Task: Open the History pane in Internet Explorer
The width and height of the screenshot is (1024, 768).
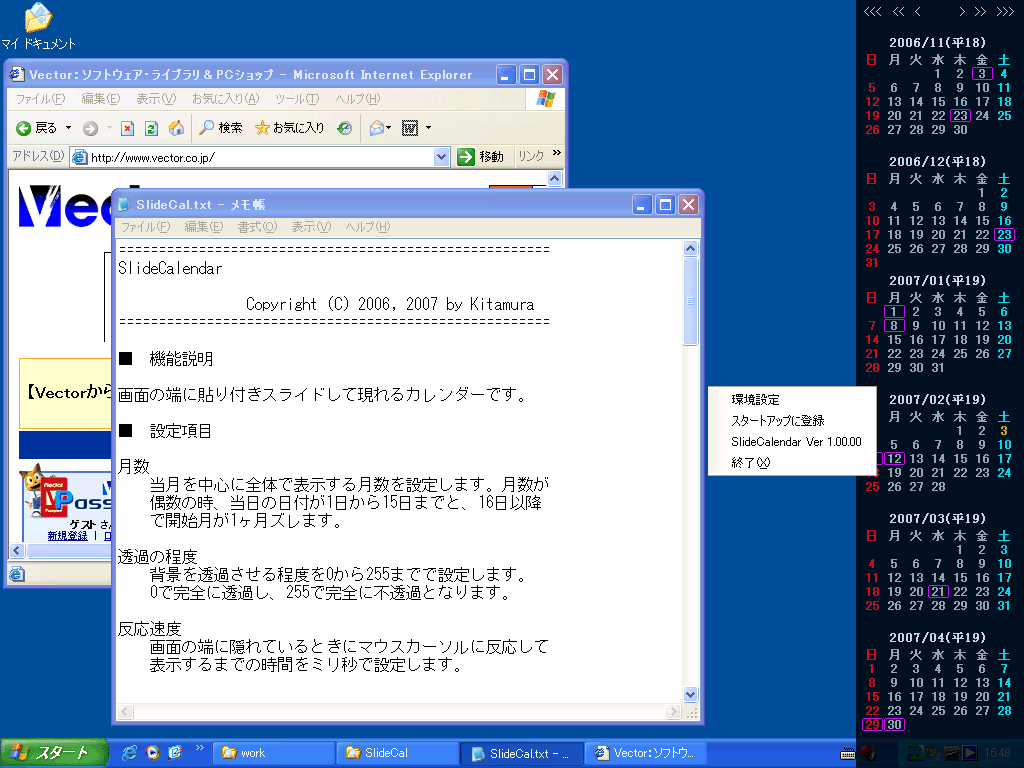Action: 345,129
